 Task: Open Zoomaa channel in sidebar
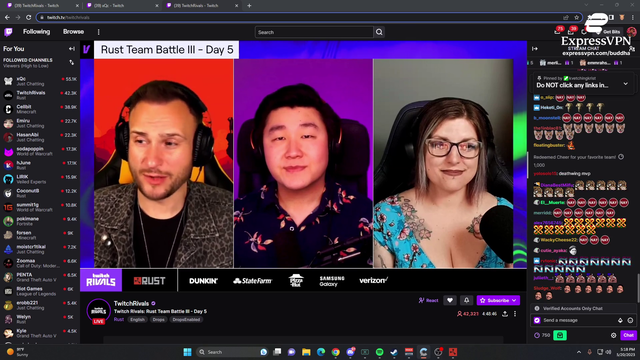click(x=40, y=263)
